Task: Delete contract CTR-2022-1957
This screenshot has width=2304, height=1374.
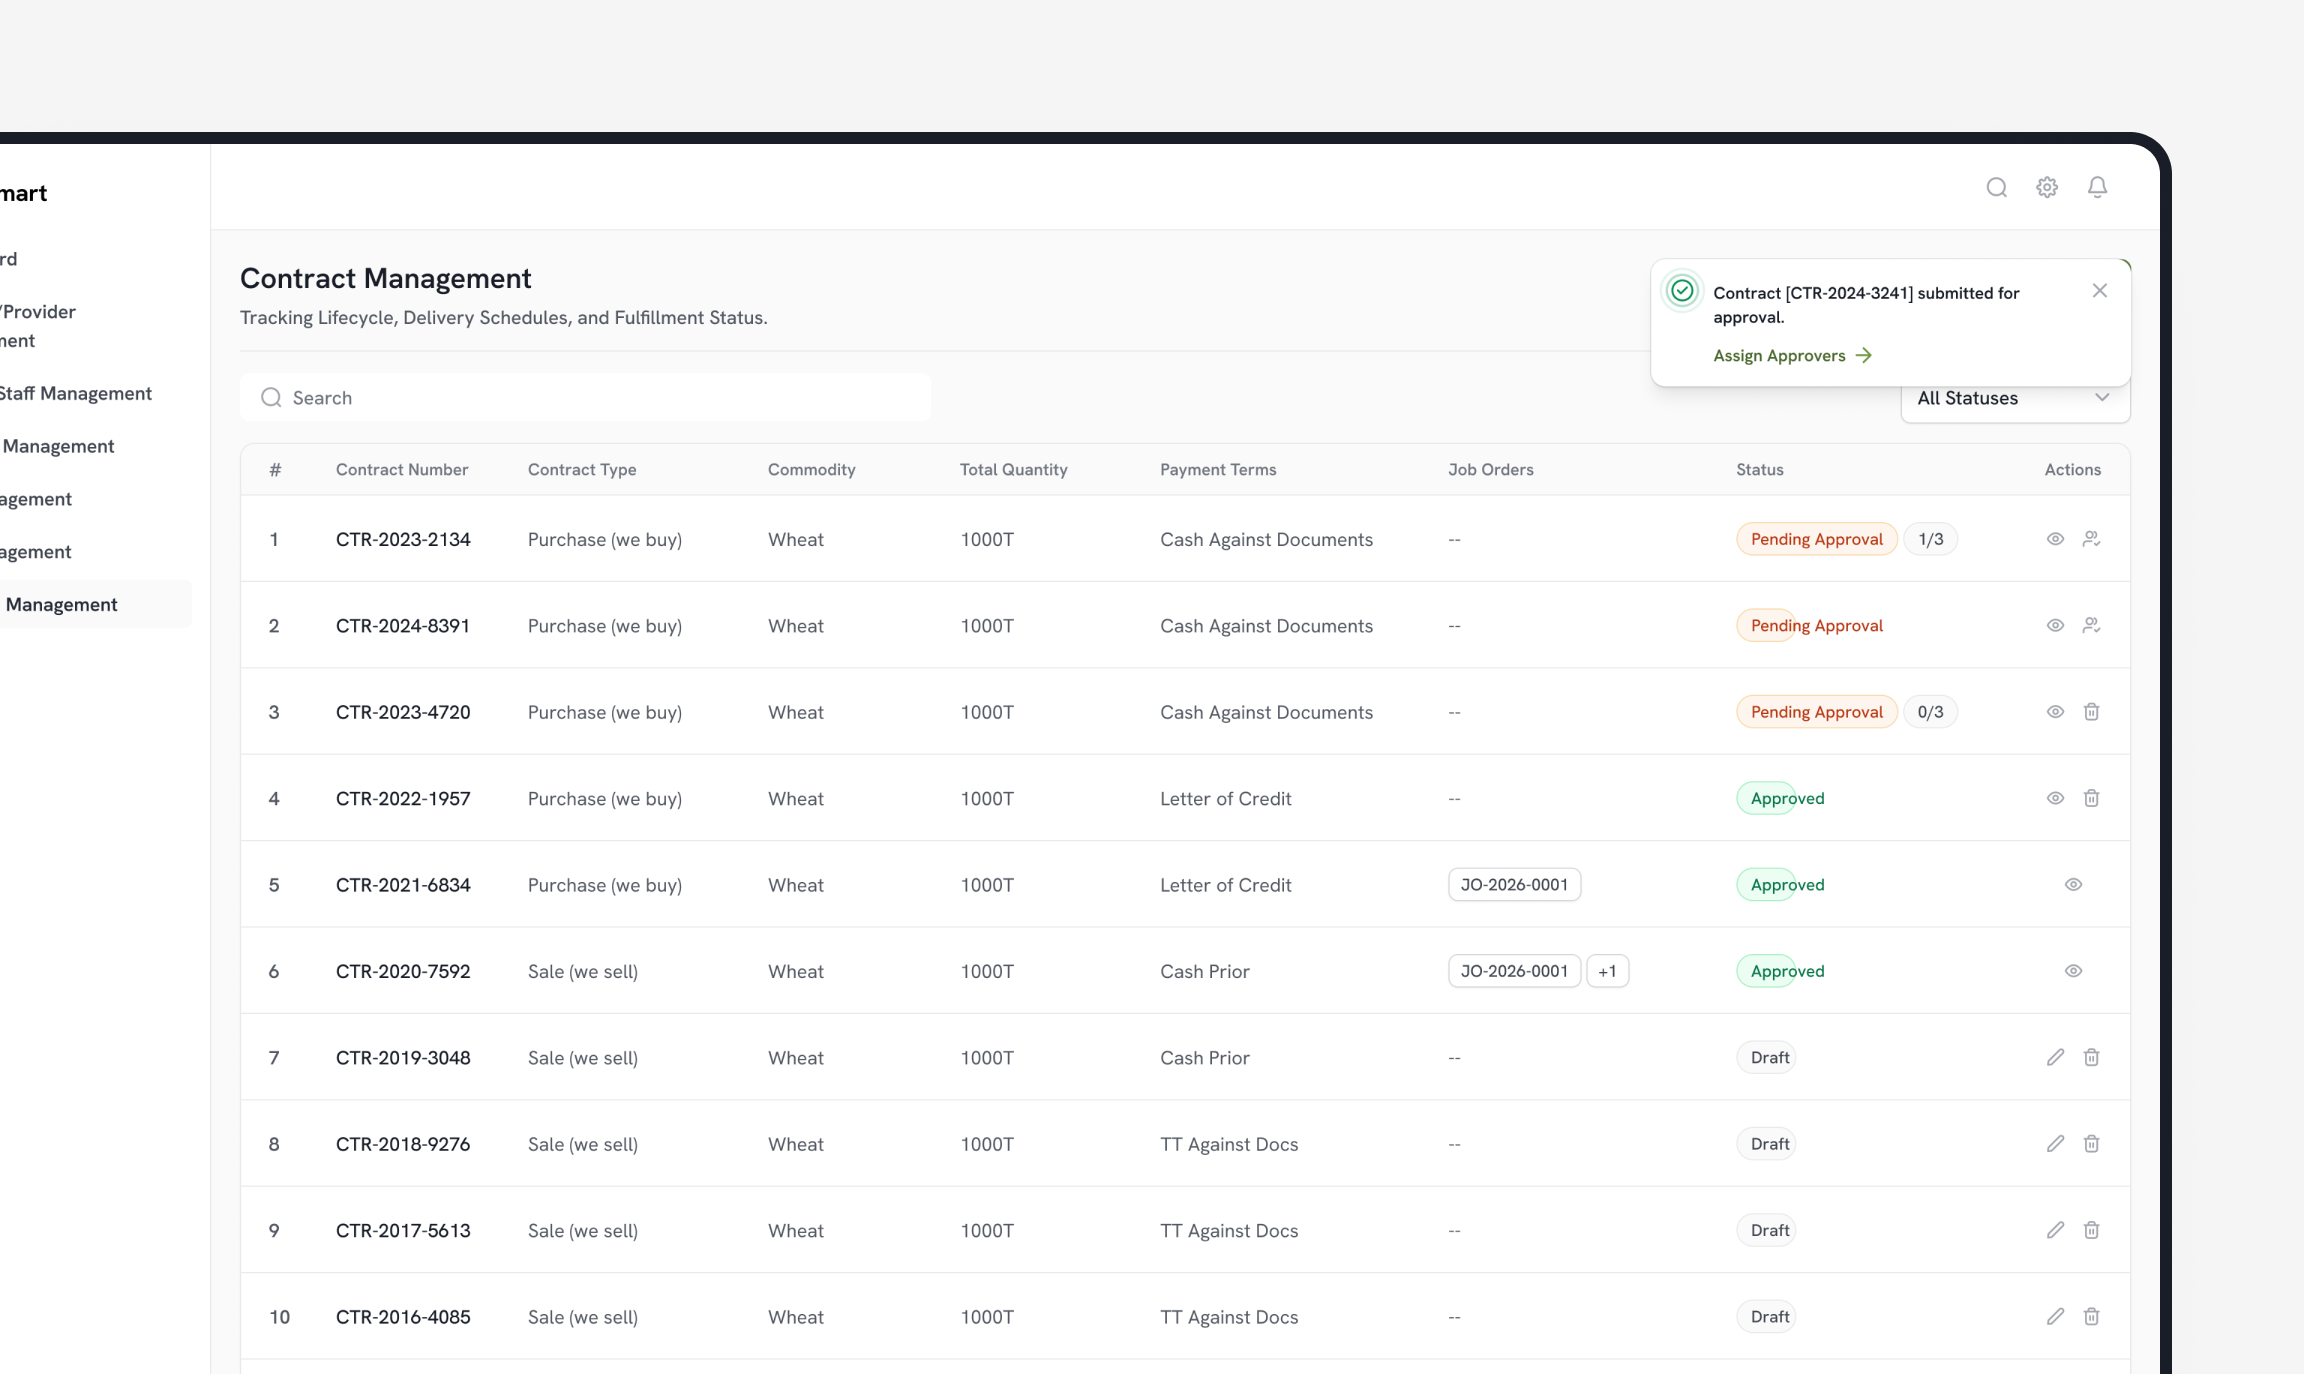Action: 2091,798
